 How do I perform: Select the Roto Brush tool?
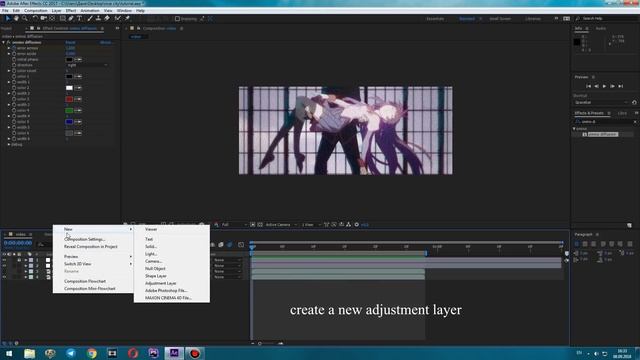pyautogui.click(x=118, y=18)
